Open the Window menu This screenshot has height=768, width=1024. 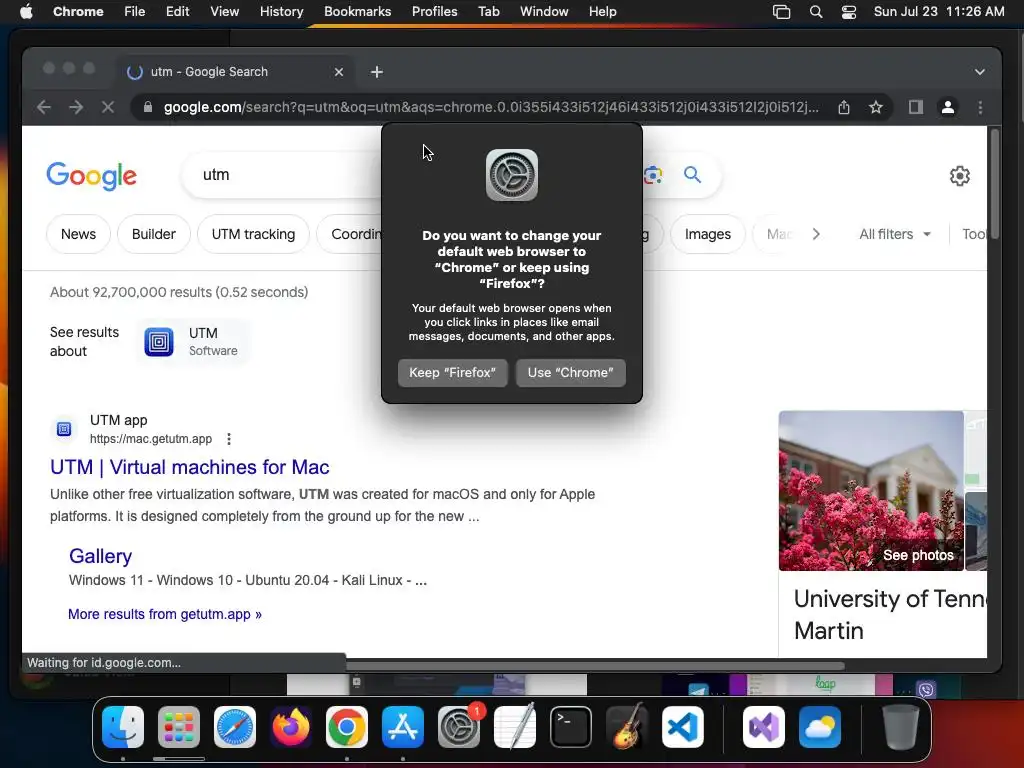544,11
